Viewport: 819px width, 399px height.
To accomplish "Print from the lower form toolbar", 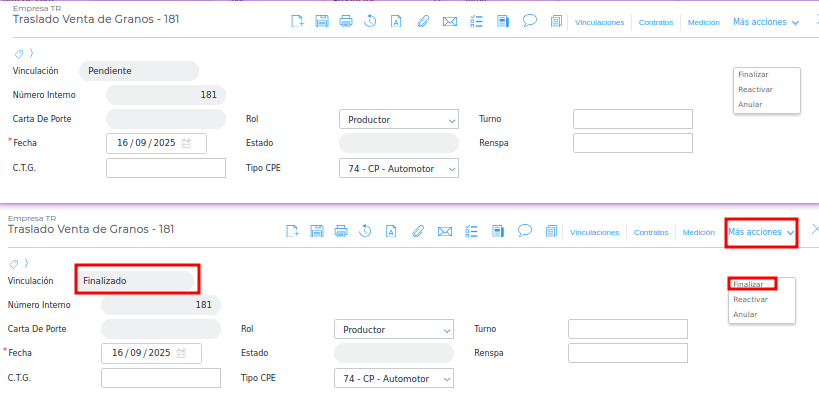I will tap(341, 231).
